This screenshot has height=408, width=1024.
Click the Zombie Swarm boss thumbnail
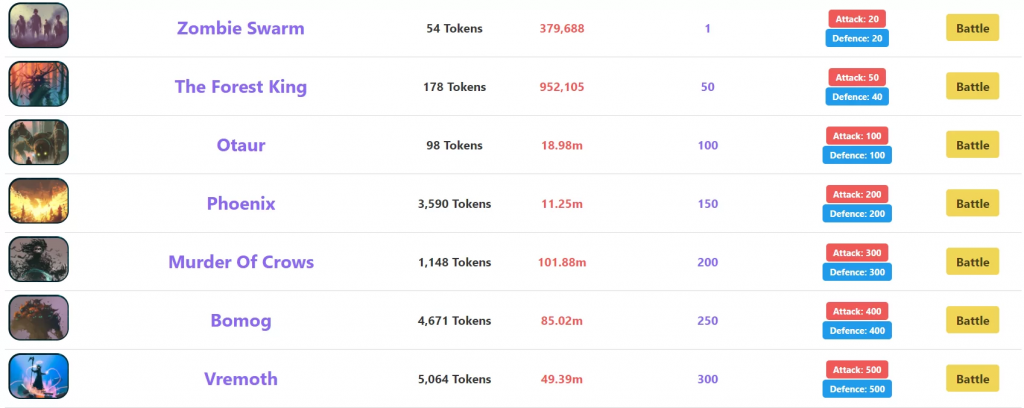click(39, 25)
